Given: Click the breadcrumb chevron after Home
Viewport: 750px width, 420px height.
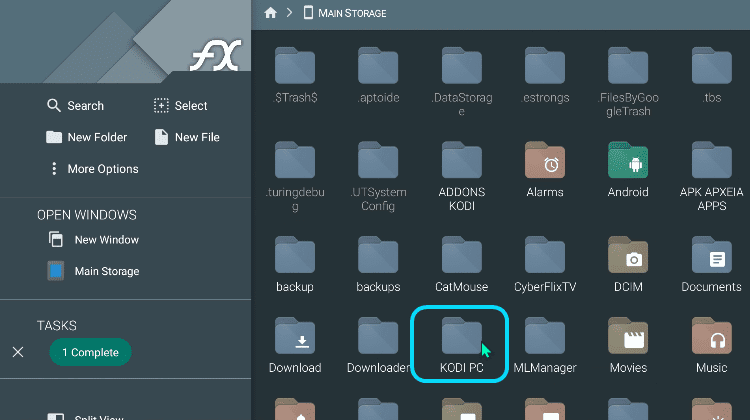Looking at the screenshot, I should coord(289,13).
